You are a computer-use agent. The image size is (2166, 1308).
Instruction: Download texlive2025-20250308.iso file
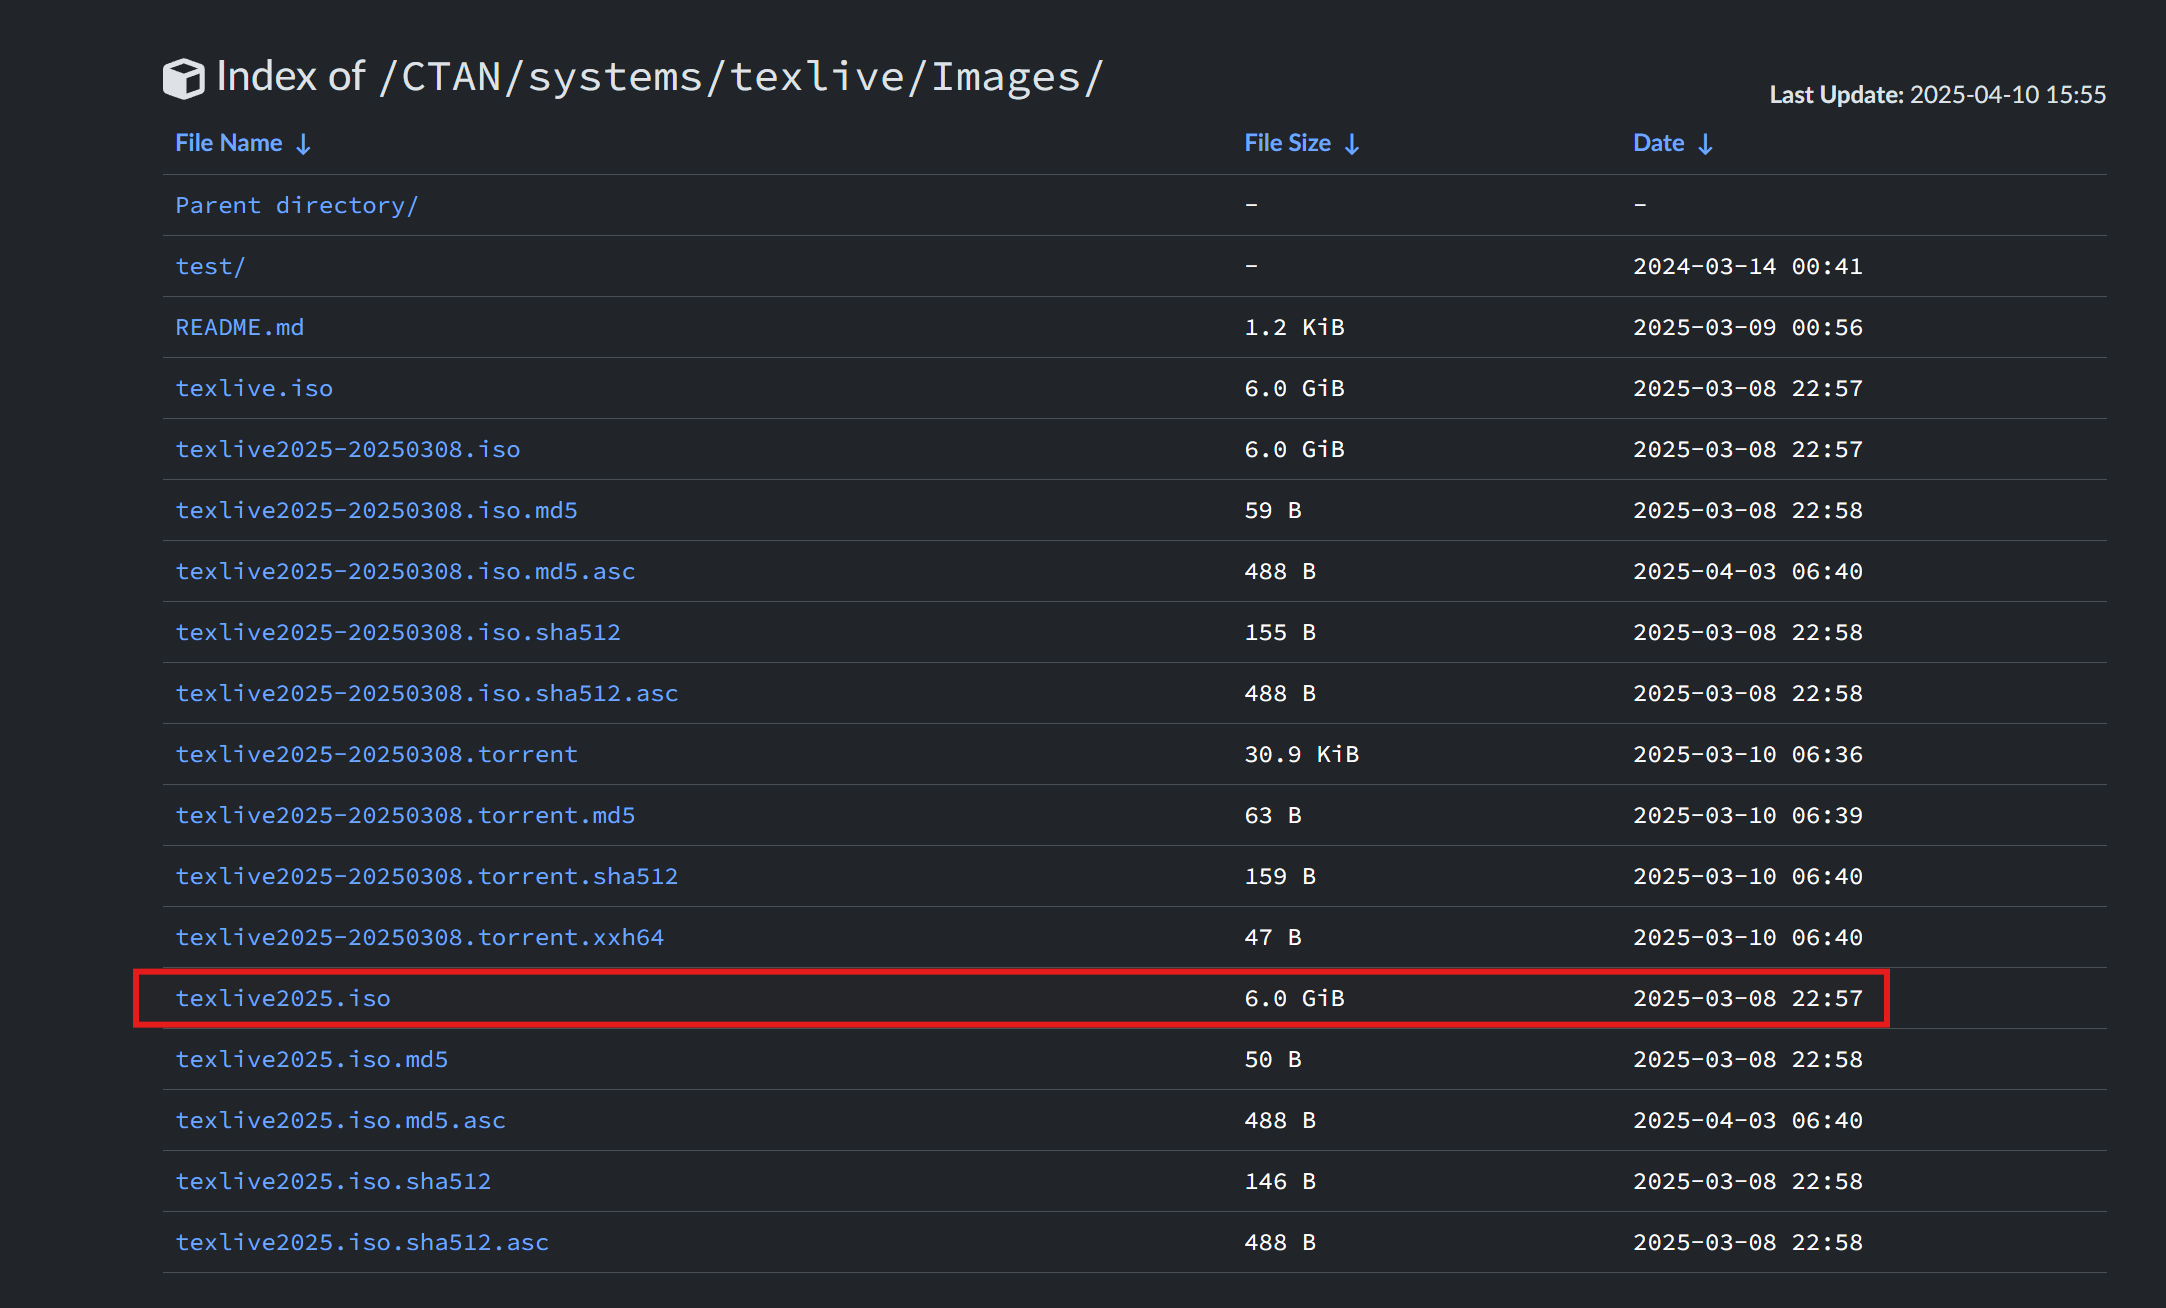point(347,449)
